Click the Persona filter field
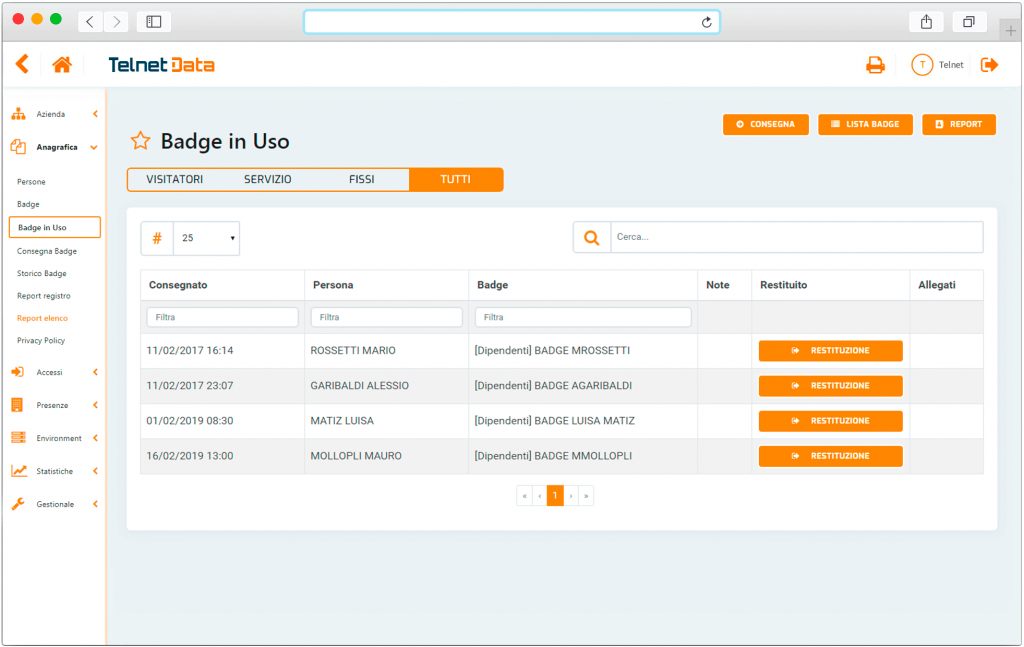 [387, 317]
